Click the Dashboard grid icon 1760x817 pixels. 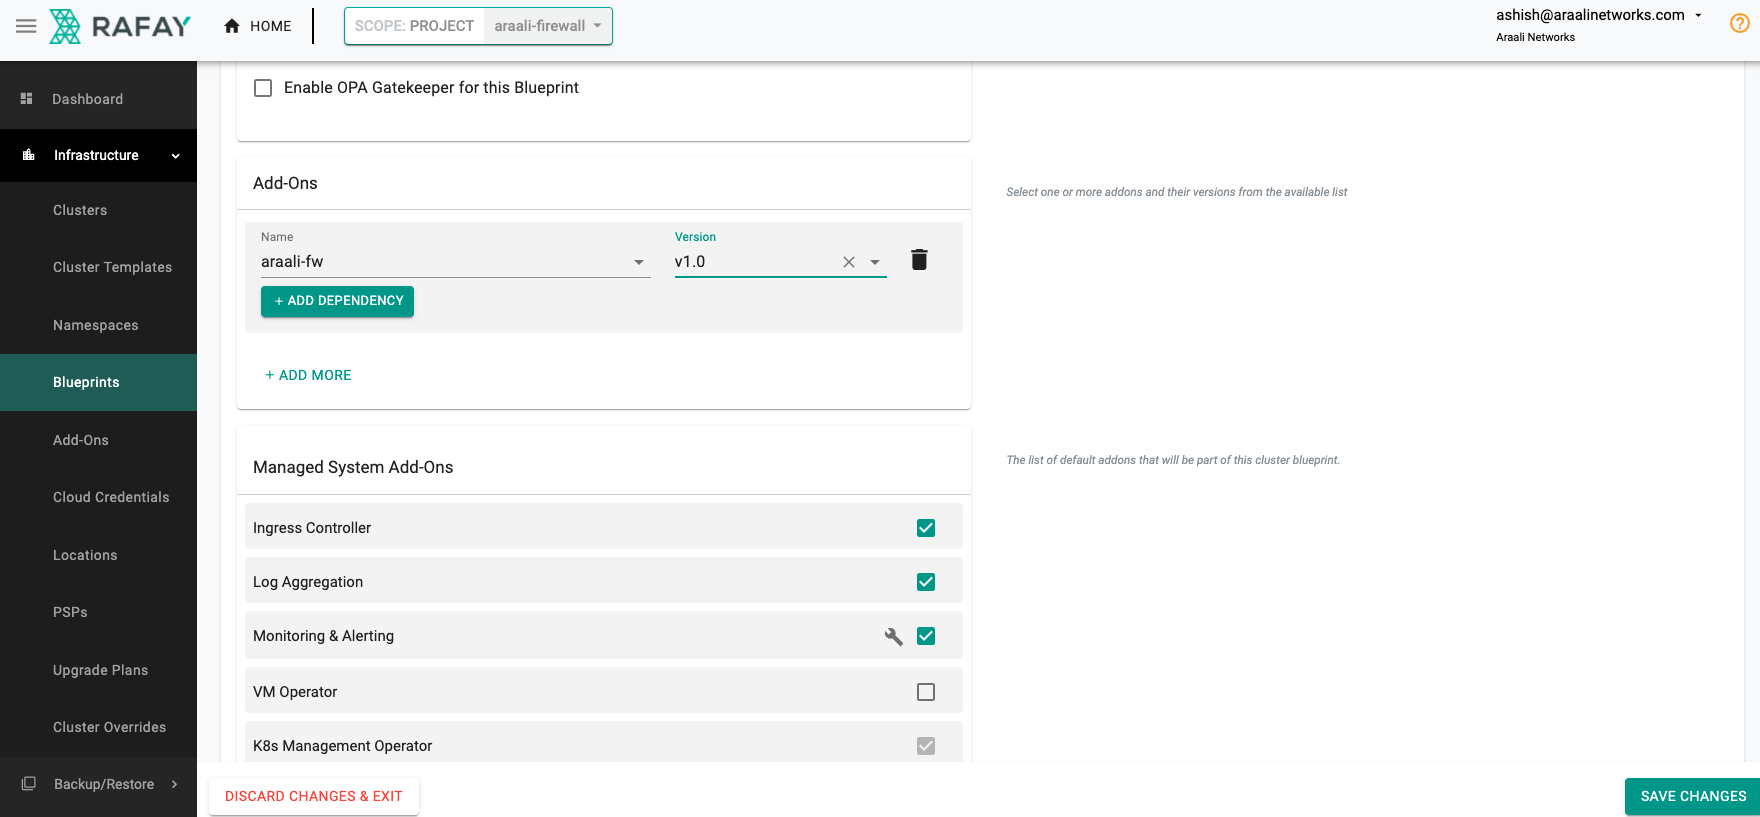27,99
